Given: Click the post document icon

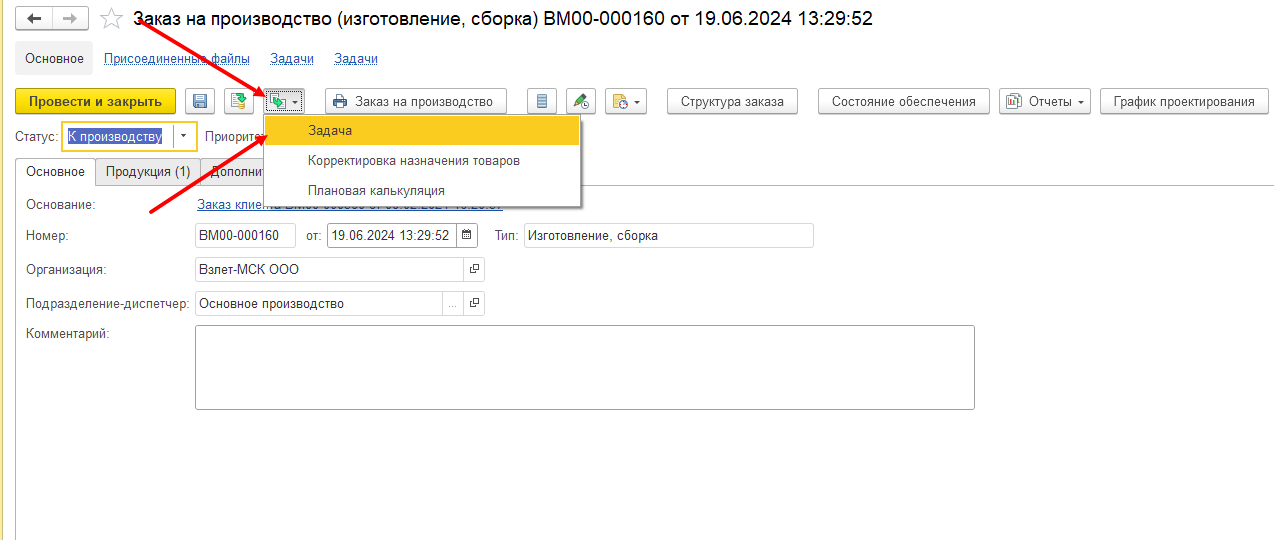Looking at the screenshot, I should coord(239,101).
